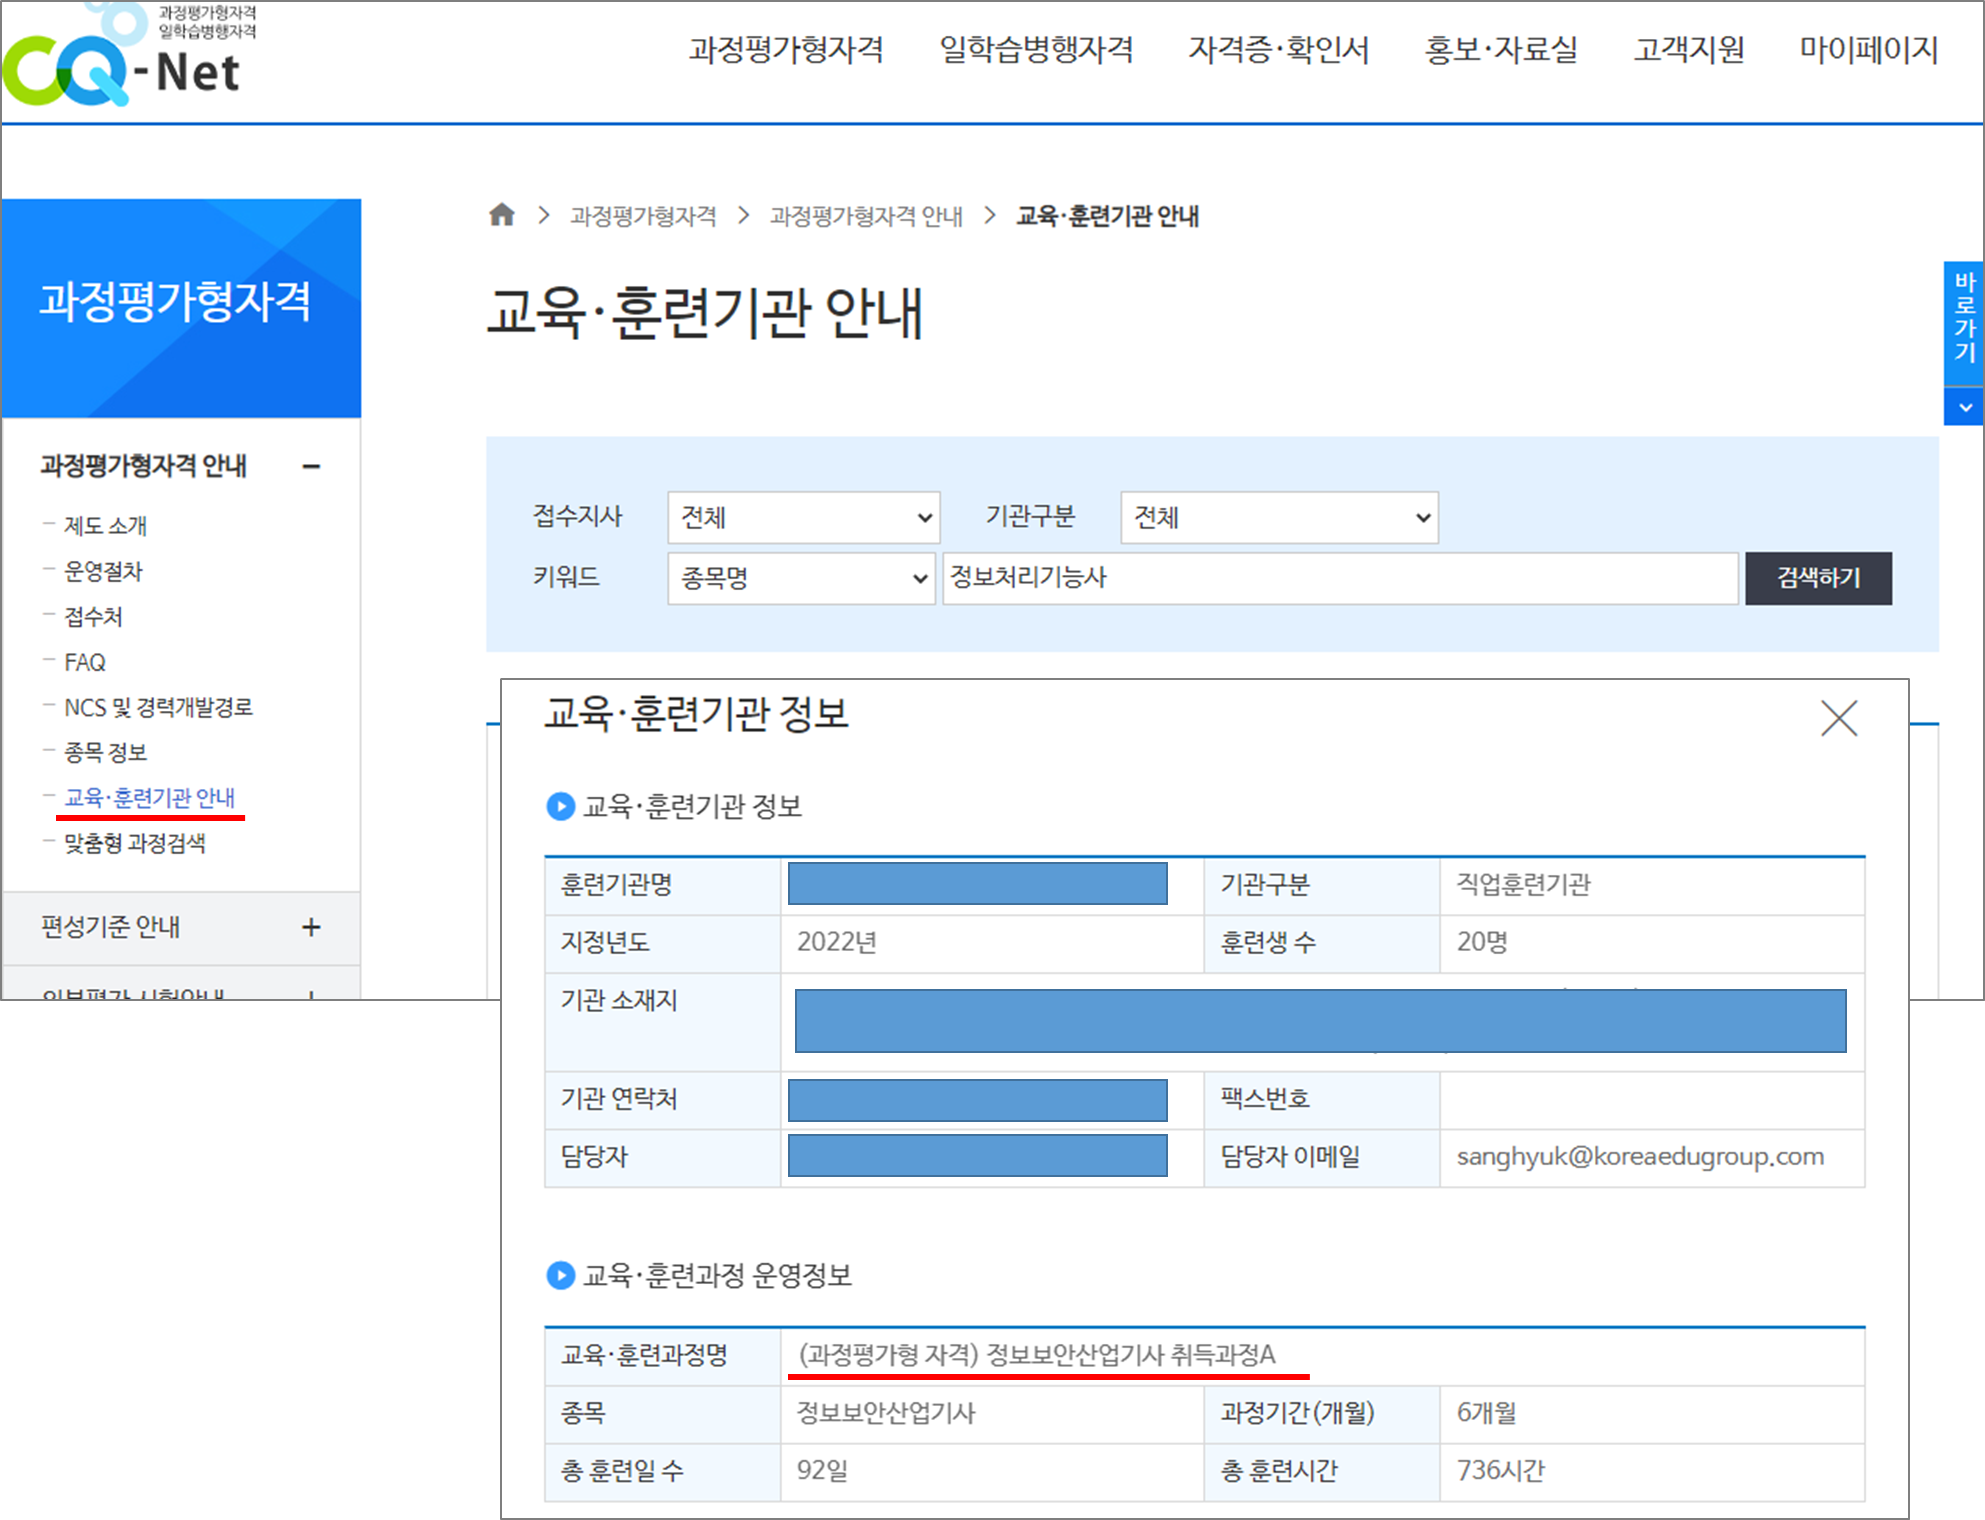Click the keyword search input field
Image resolution: width=1985 pixels, height=1520 pixels.
click(1338, 578)
